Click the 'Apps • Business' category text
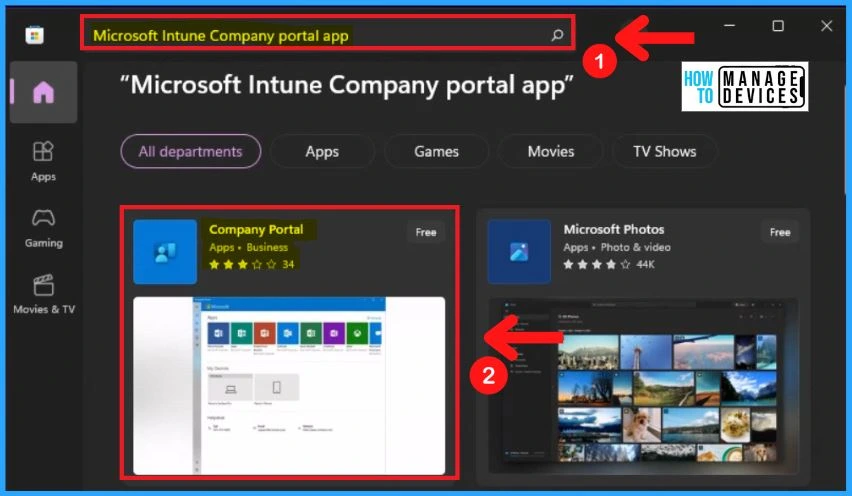 248,247
